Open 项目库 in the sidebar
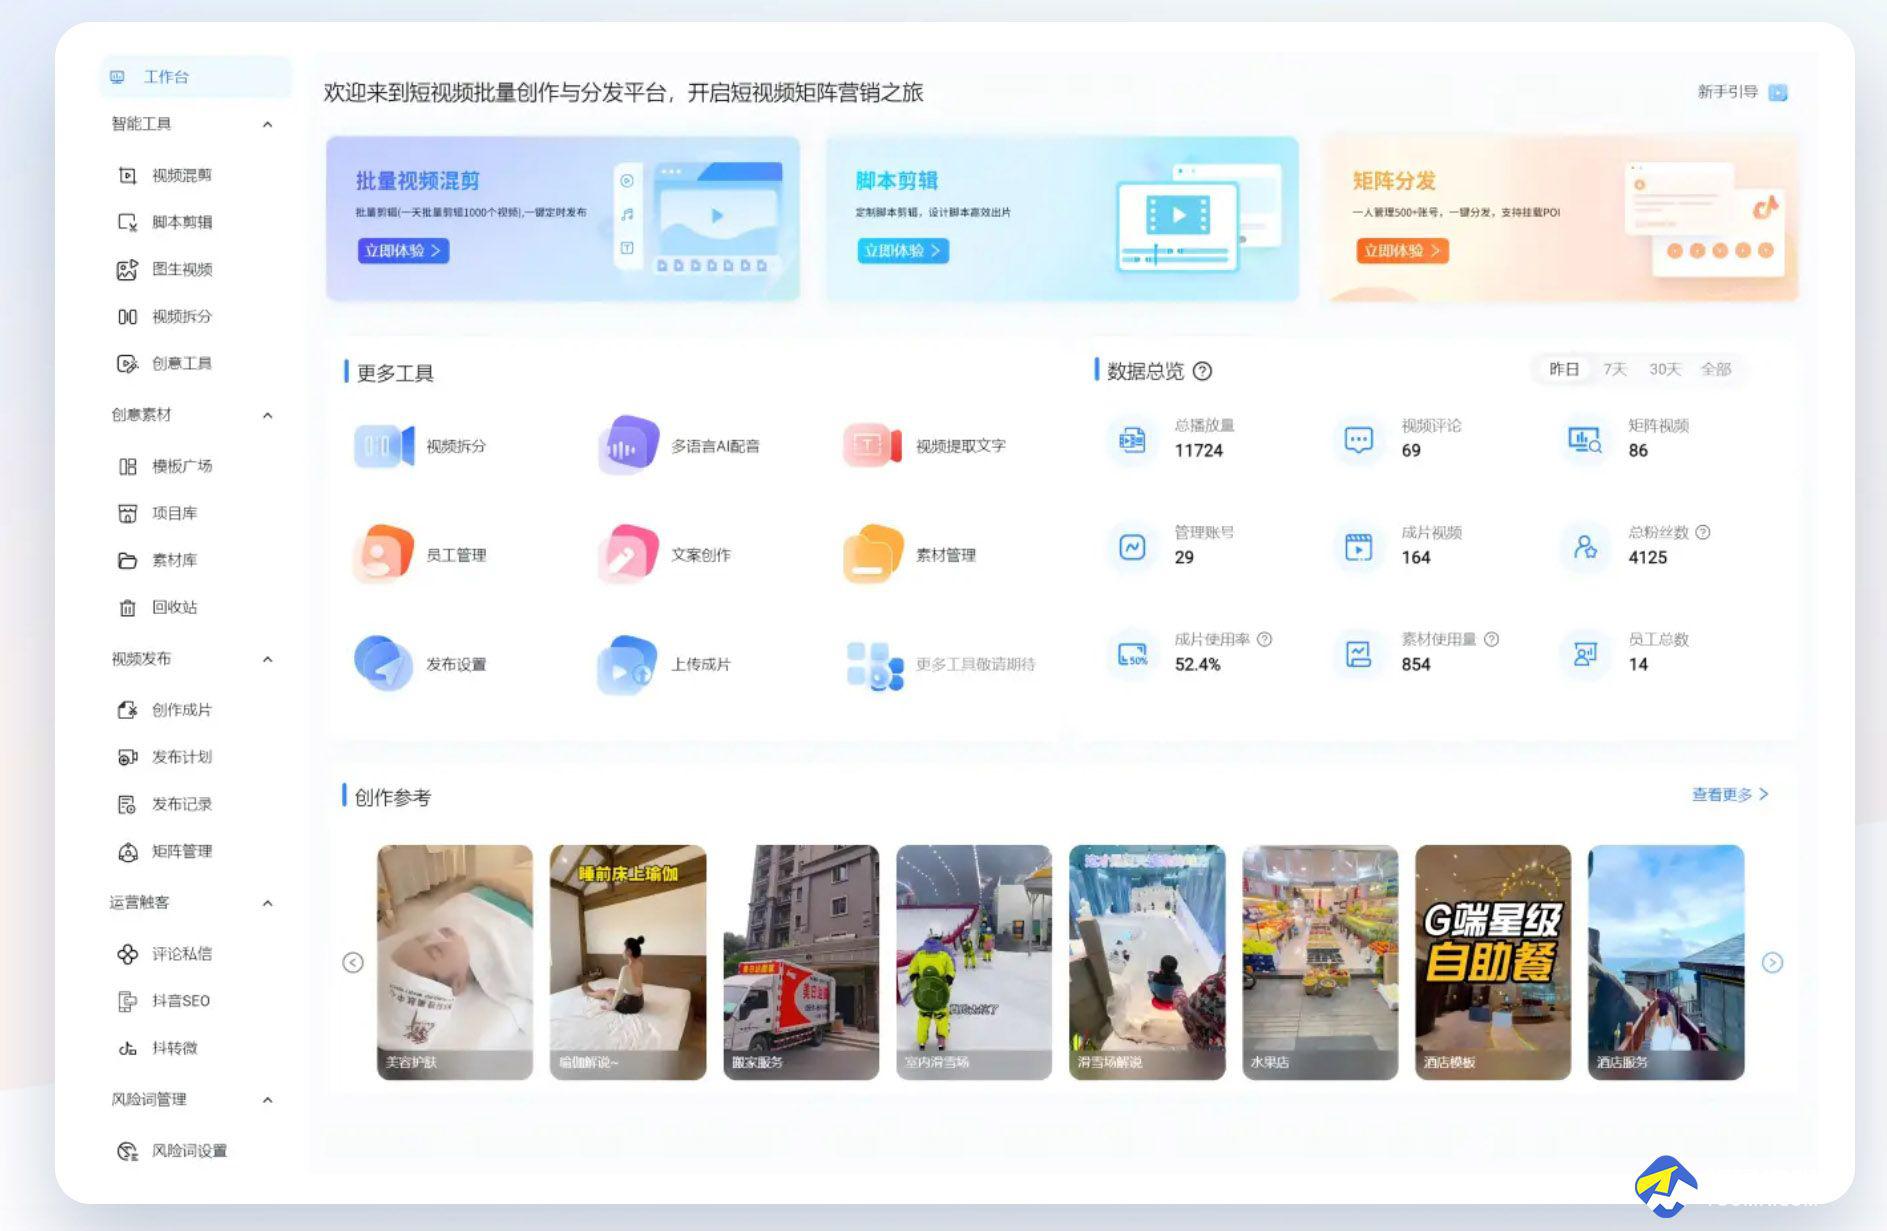This screenshot has height=1231, width=1887. [x=158, y=513]
